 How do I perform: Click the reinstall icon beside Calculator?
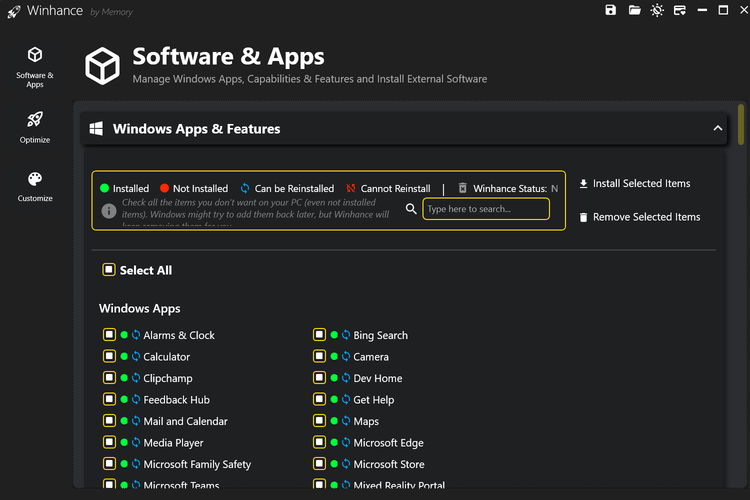tap(136, 356)
